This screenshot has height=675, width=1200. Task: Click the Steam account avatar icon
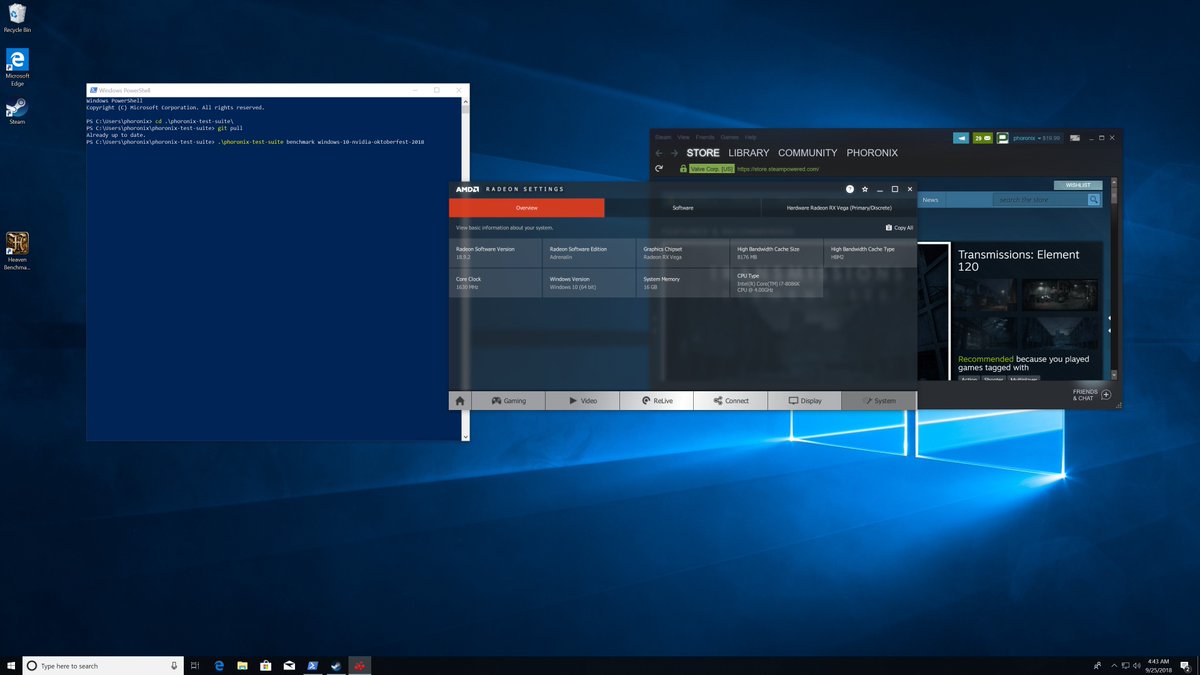[x=1002, y=138]
